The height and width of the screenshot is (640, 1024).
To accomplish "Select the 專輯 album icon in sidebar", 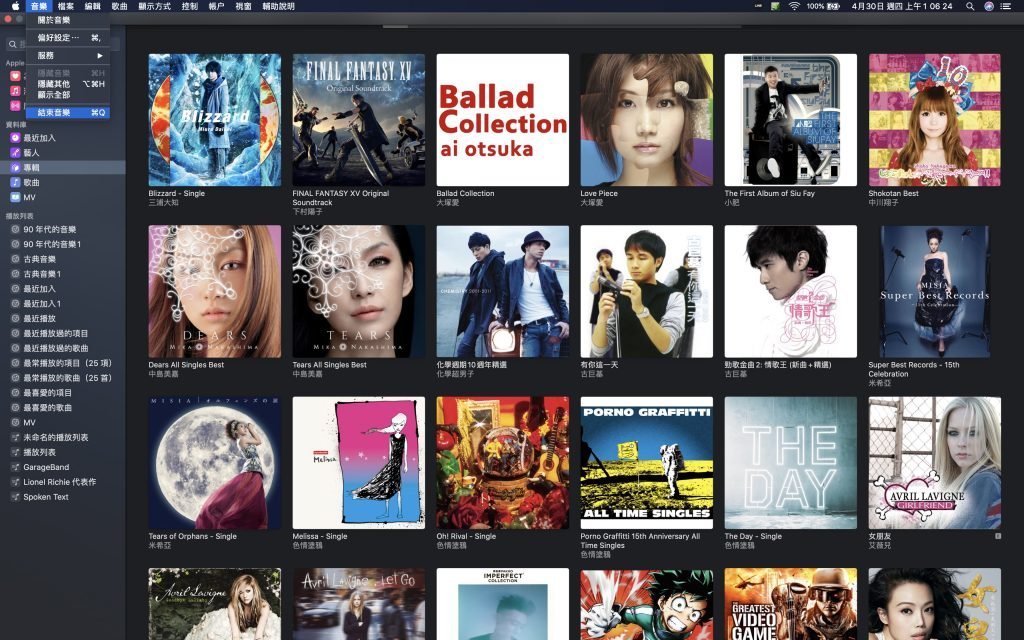I will [x=15, y=167].
